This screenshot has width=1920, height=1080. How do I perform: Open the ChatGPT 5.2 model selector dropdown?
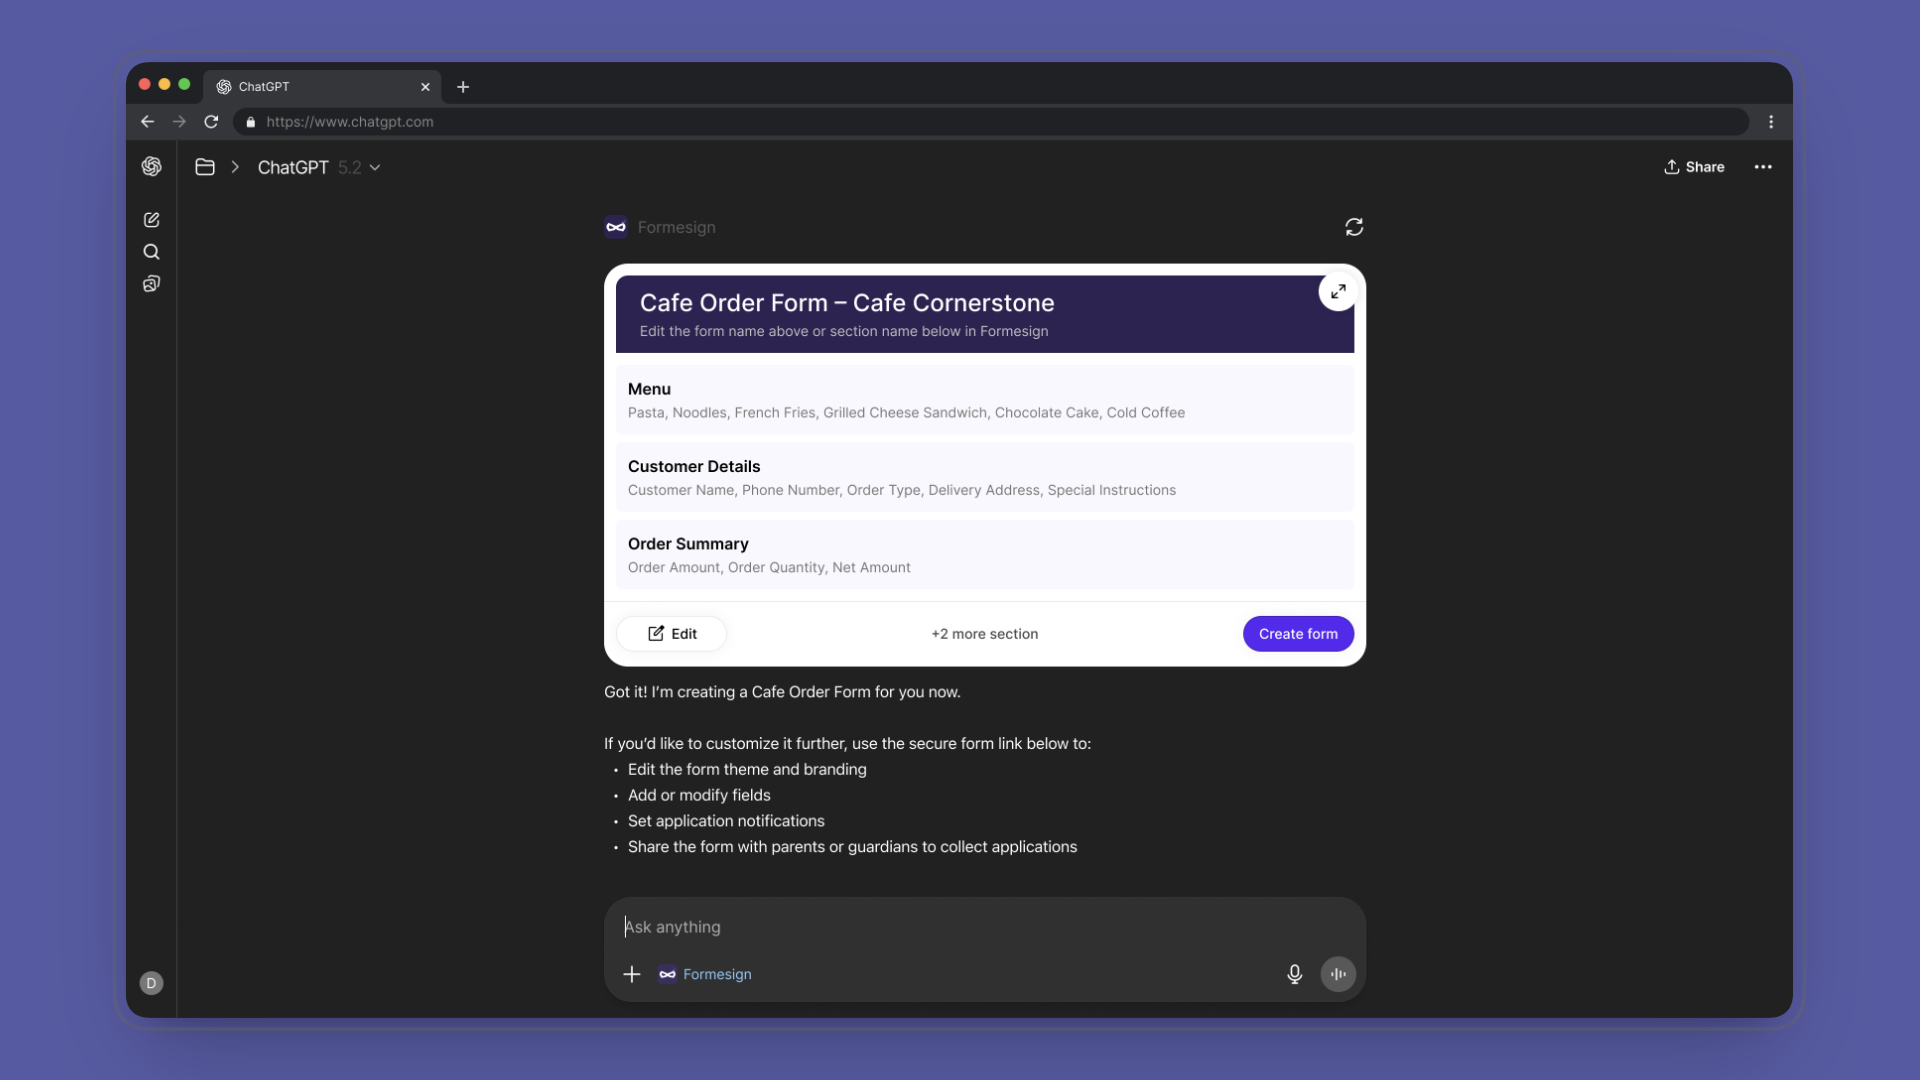click(x=319, y=167)
